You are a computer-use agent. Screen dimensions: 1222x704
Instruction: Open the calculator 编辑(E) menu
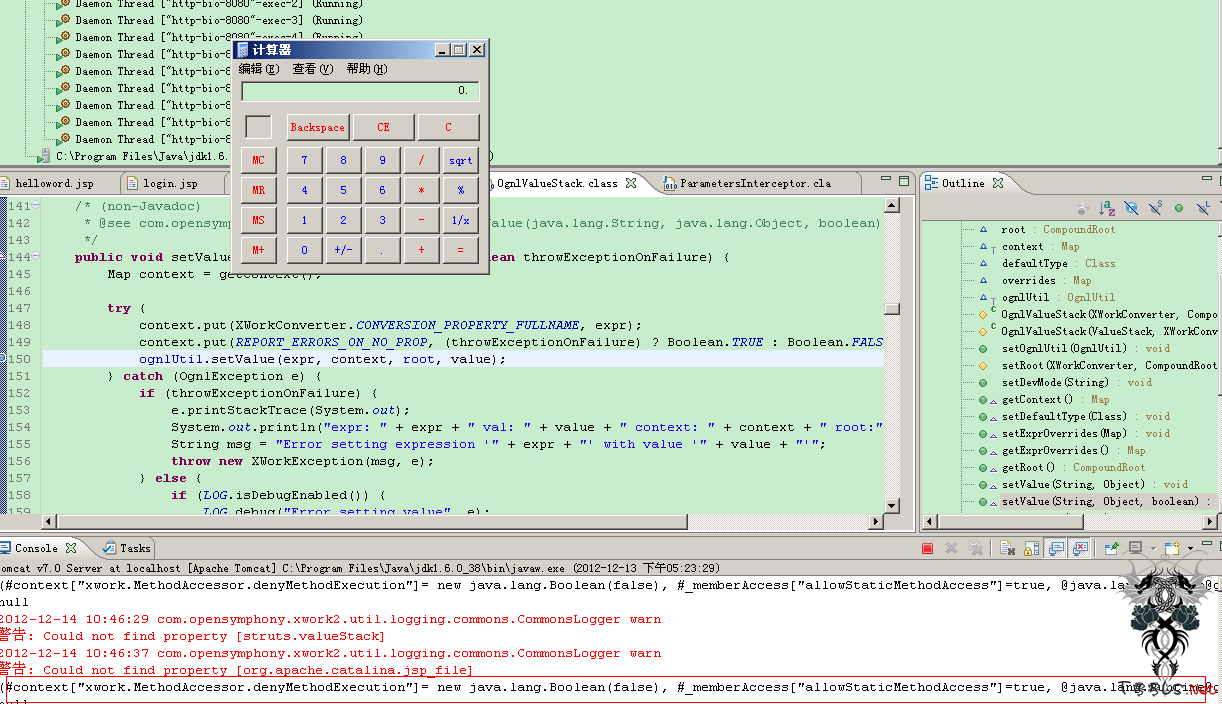click(259, 69)
